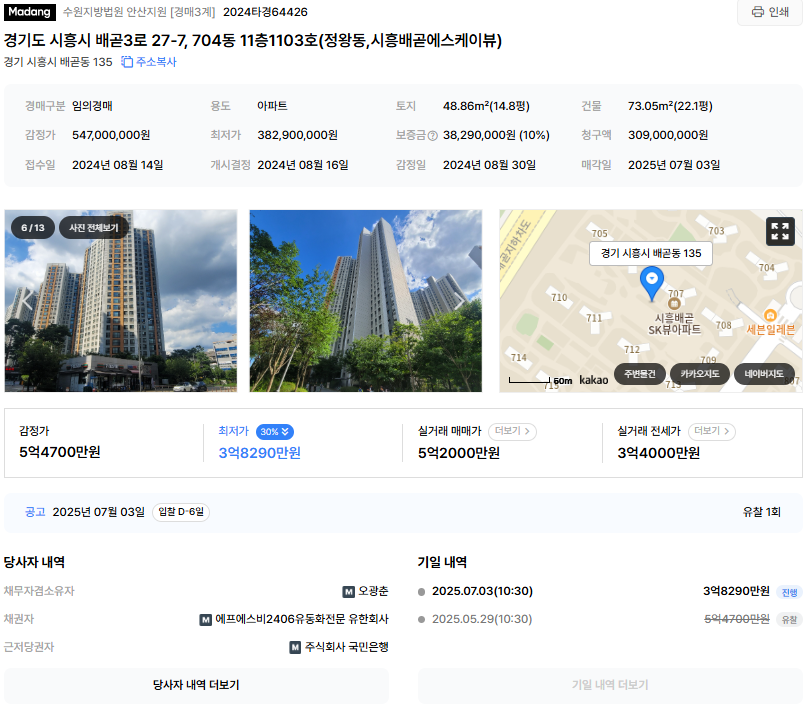Click the kakao map logo
Screen dimensions: 805x711
[x=593, y=380]
